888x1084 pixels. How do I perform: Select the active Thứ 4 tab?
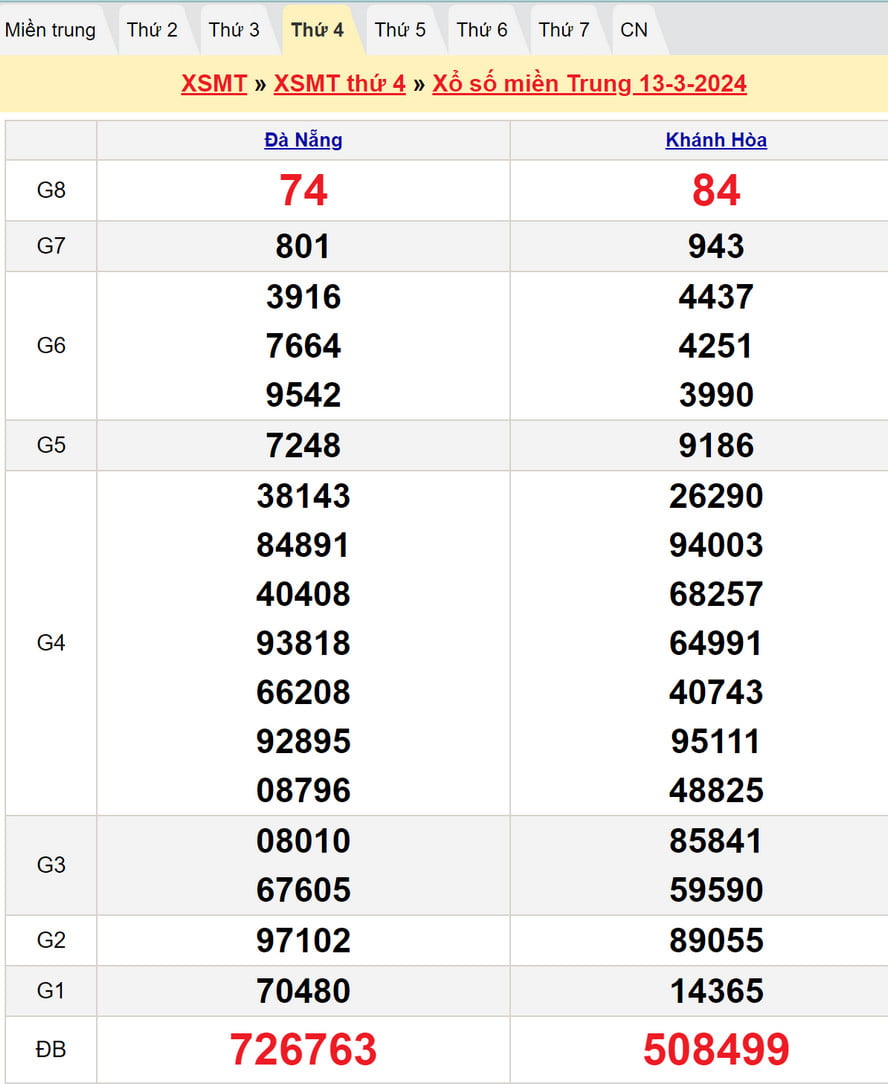(317, 30)
